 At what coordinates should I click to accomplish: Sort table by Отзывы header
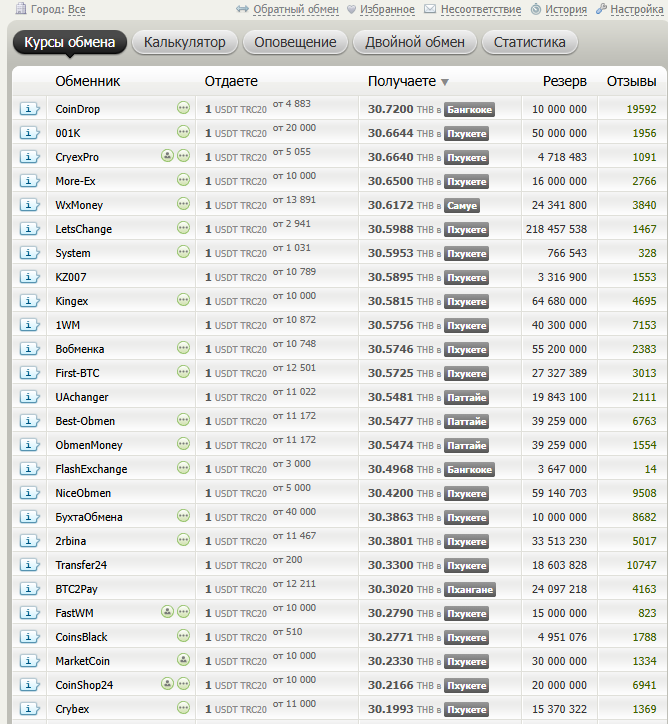tap(631, 81)
